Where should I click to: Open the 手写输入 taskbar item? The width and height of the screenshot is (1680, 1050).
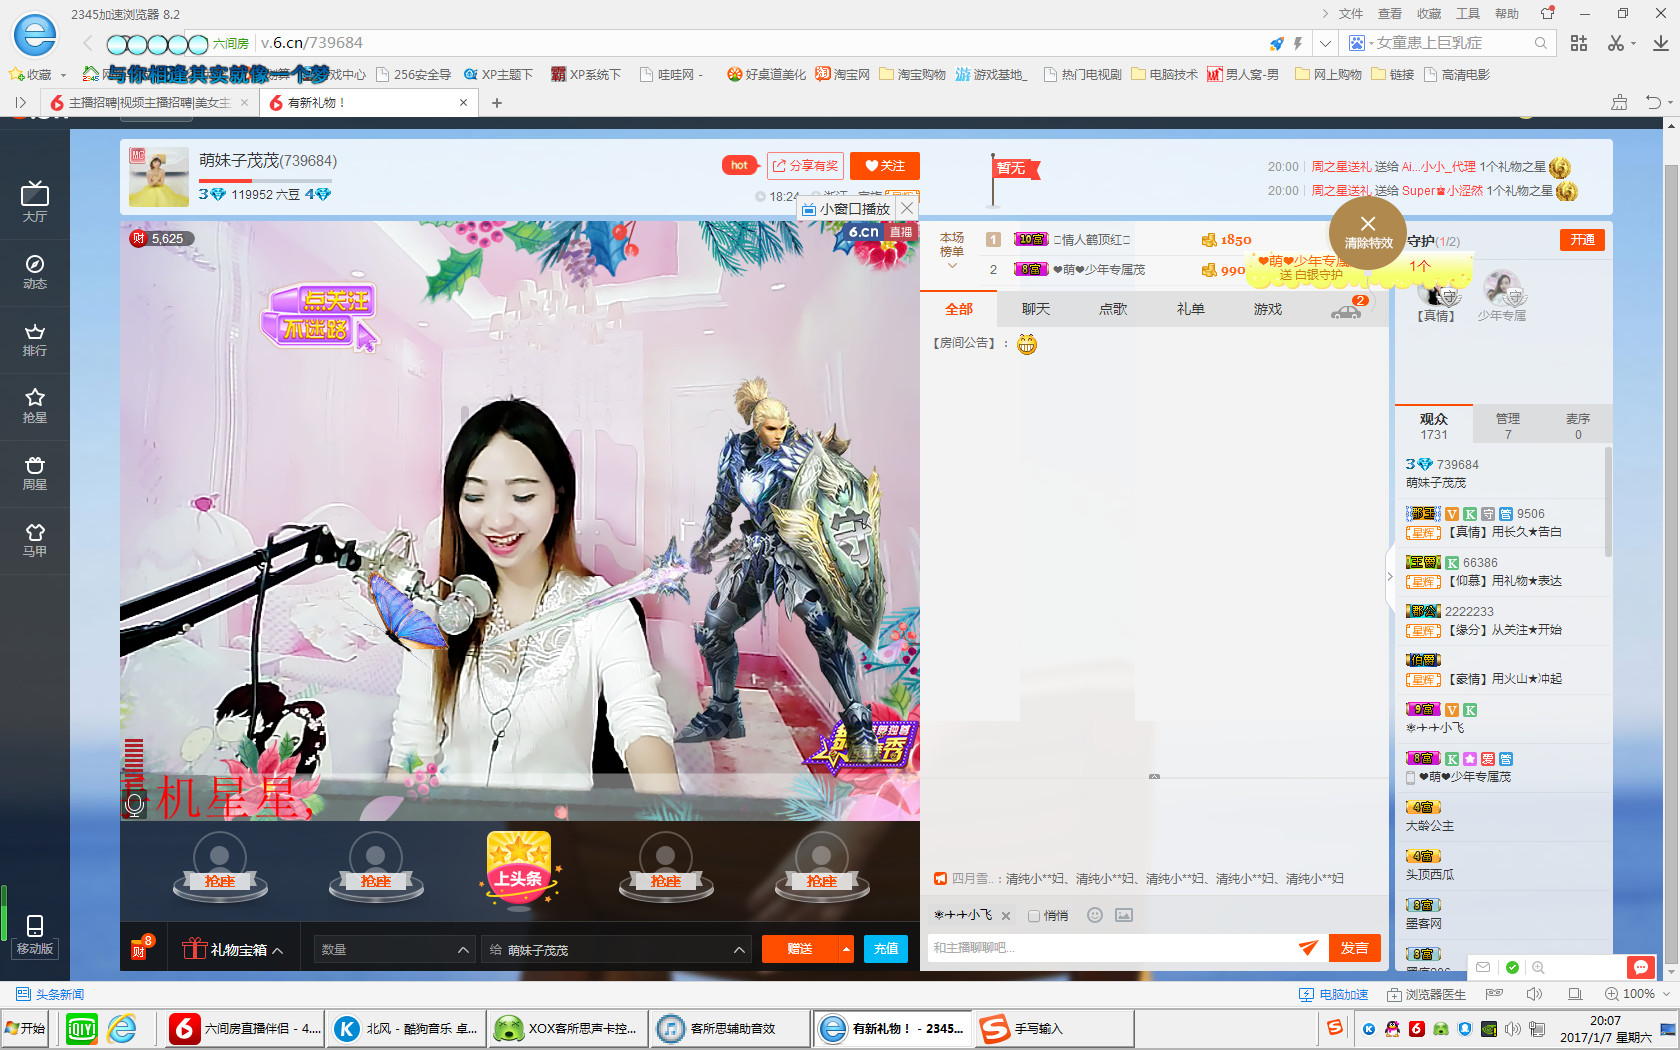1054,1028
